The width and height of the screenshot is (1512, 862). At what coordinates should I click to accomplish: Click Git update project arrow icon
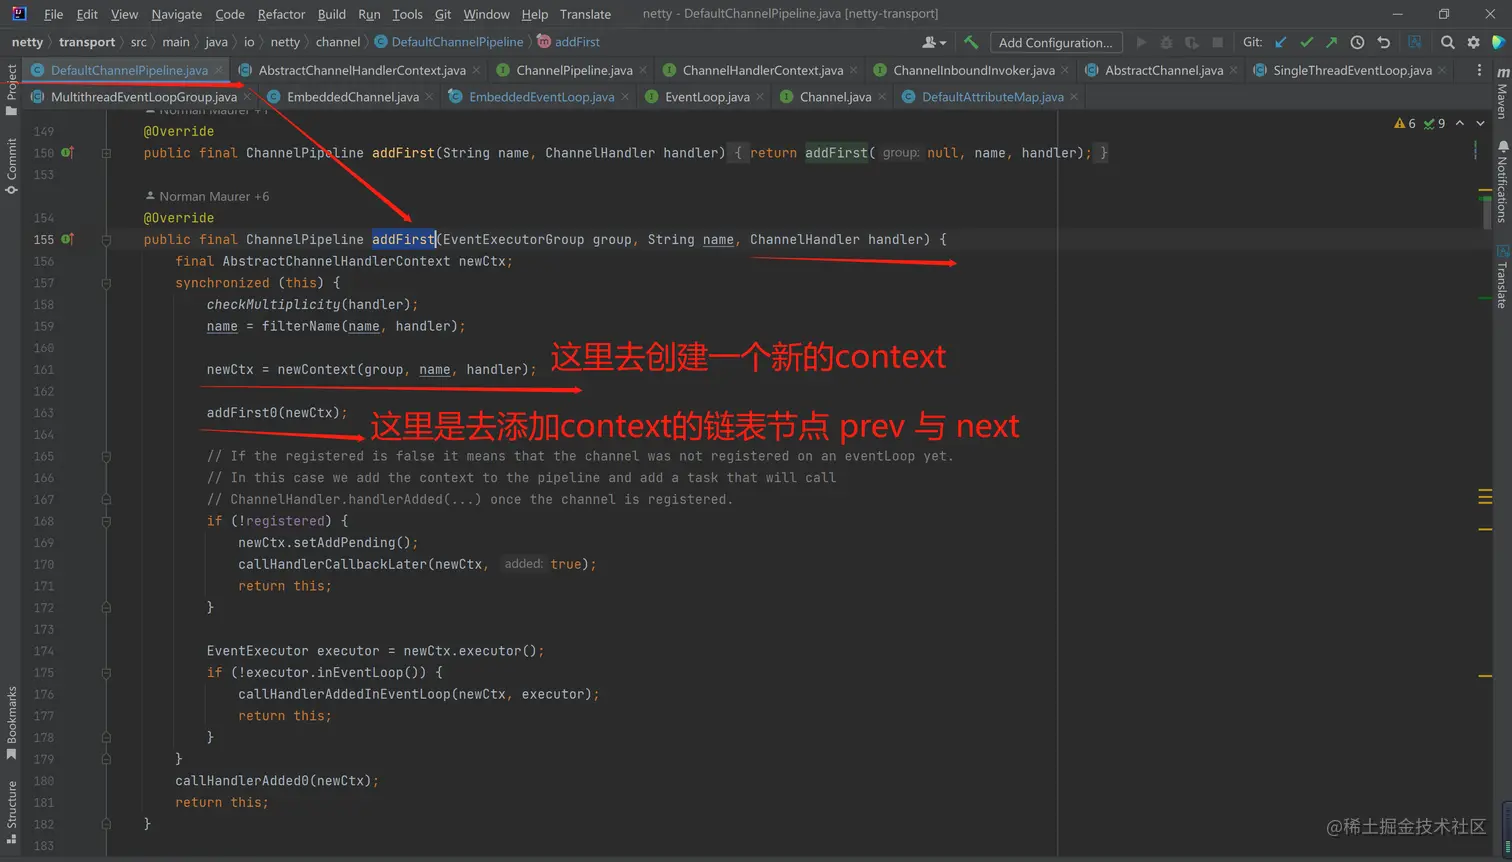tap(1281, 42)
